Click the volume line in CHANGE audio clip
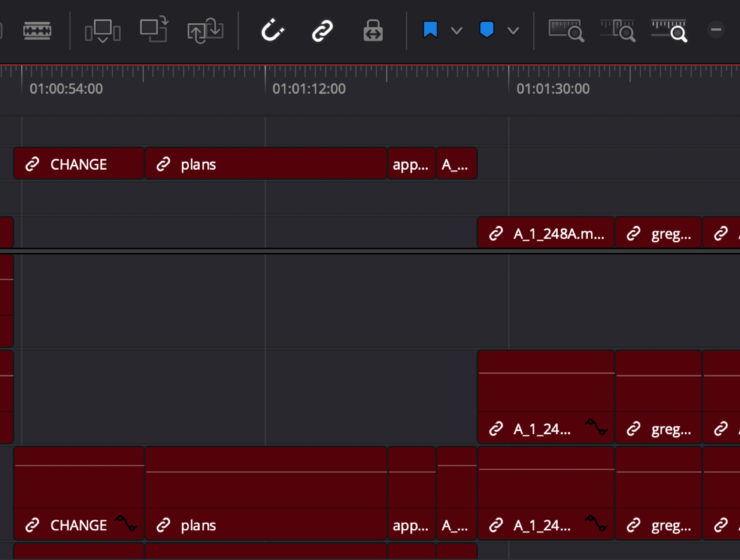The height and width of the screenshot is (560, 740). point(79,466)
